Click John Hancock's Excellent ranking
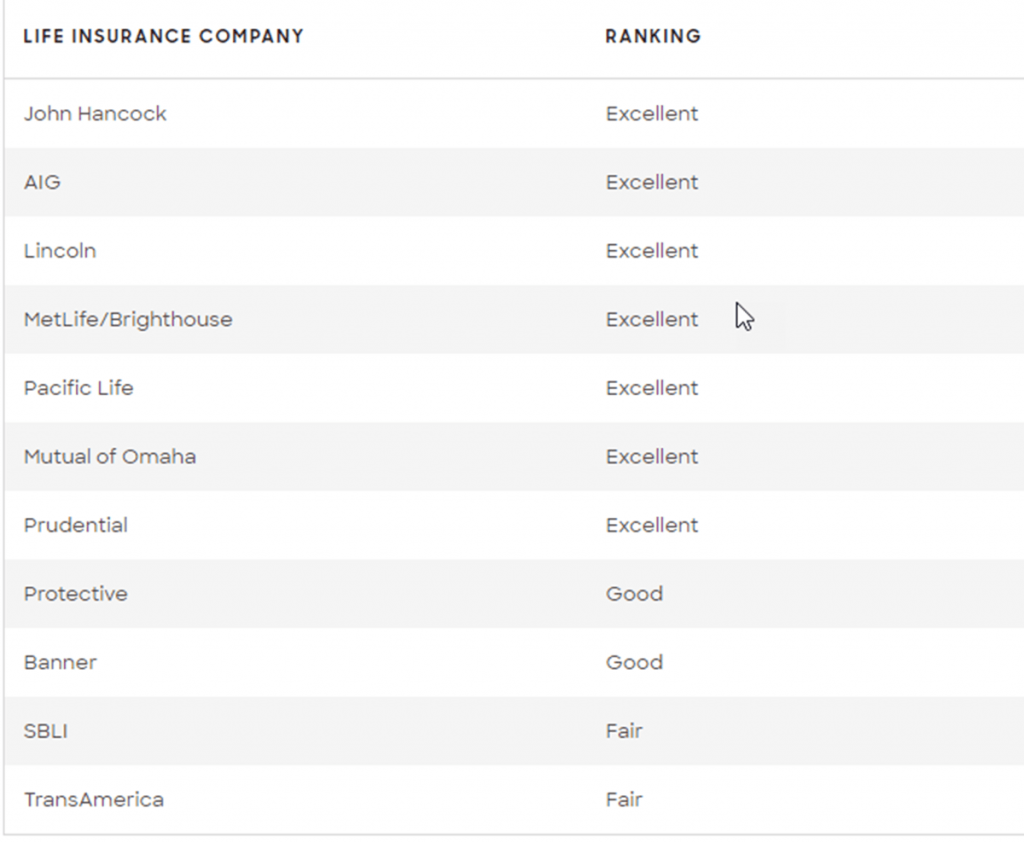This screenshot has height=843, width=1024. 652,114
